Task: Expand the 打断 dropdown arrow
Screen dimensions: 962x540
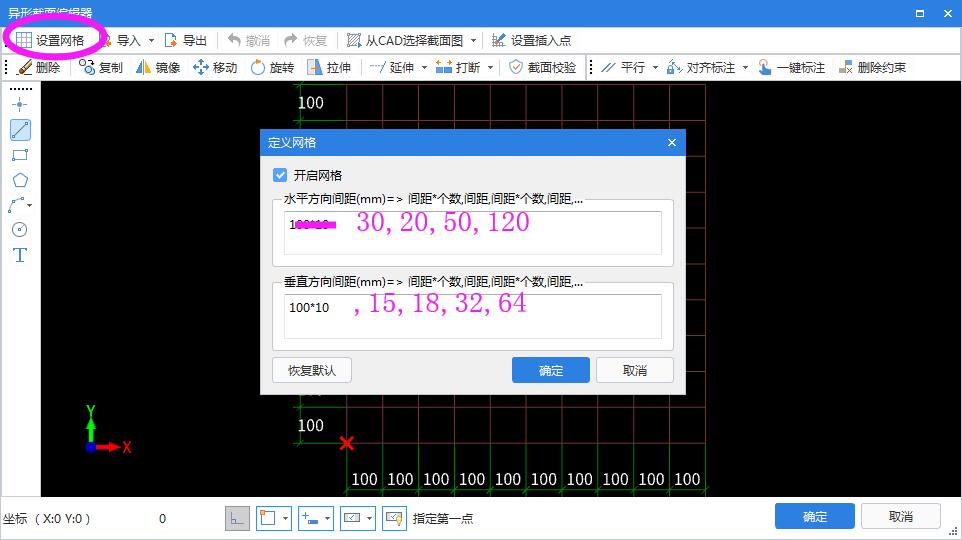Action: [490, 68]
